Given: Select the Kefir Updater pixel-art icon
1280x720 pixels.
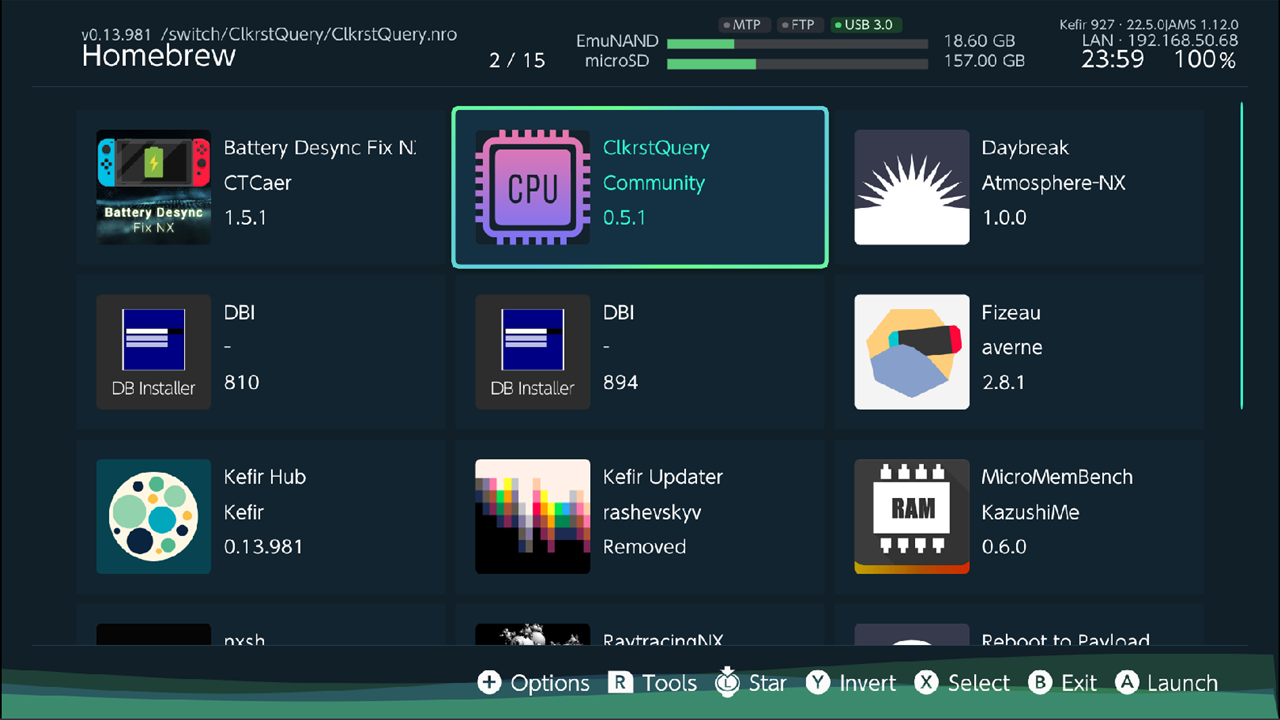Looking at the screenshot, I should pyautogui.click(x=532, y=517).
